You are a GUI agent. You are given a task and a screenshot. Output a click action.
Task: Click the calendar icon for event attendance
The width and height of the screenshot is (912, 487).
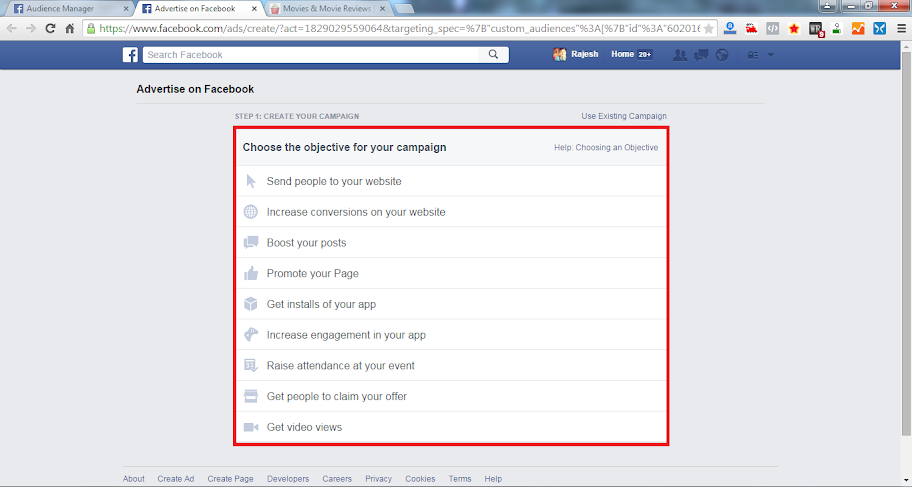coord(251,365)
